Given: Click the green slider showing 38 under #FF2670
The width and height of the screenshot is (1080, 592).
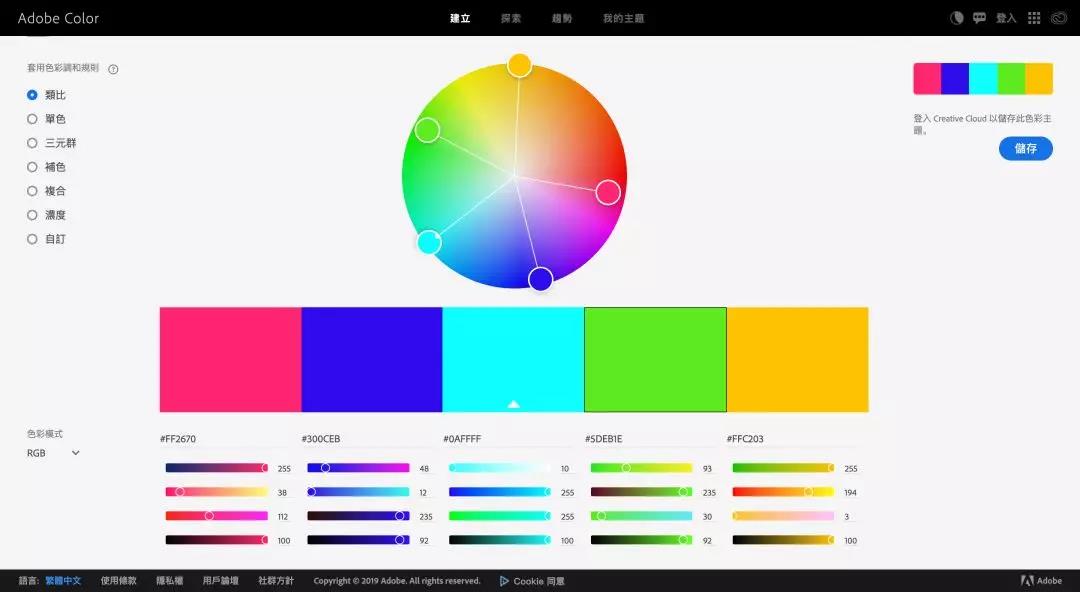Looking at the screenshot, I should [x=216, y=492].
